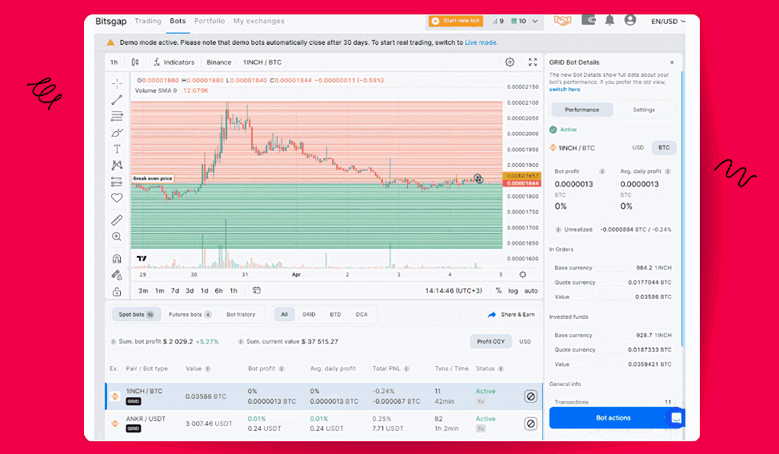Select the 7d date range
Screen dimensions: 779x454
tap(175, 291)
